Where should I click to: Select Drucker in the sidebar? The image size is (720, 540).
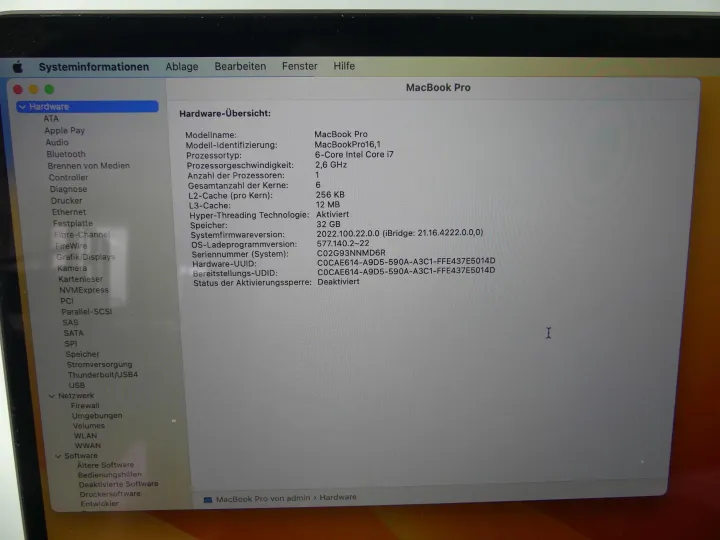67,201
